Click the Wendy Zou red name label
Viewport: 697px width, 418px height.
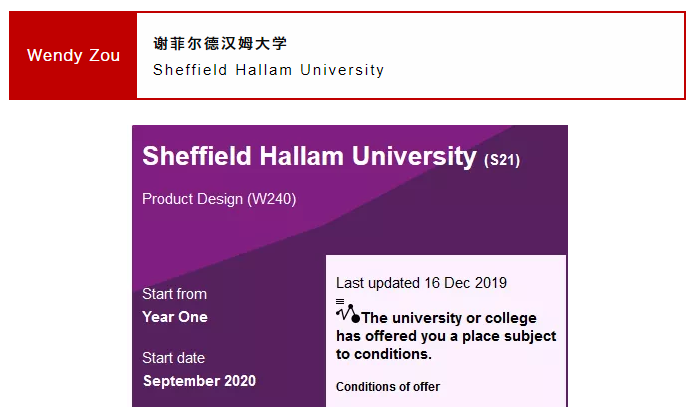73,55
